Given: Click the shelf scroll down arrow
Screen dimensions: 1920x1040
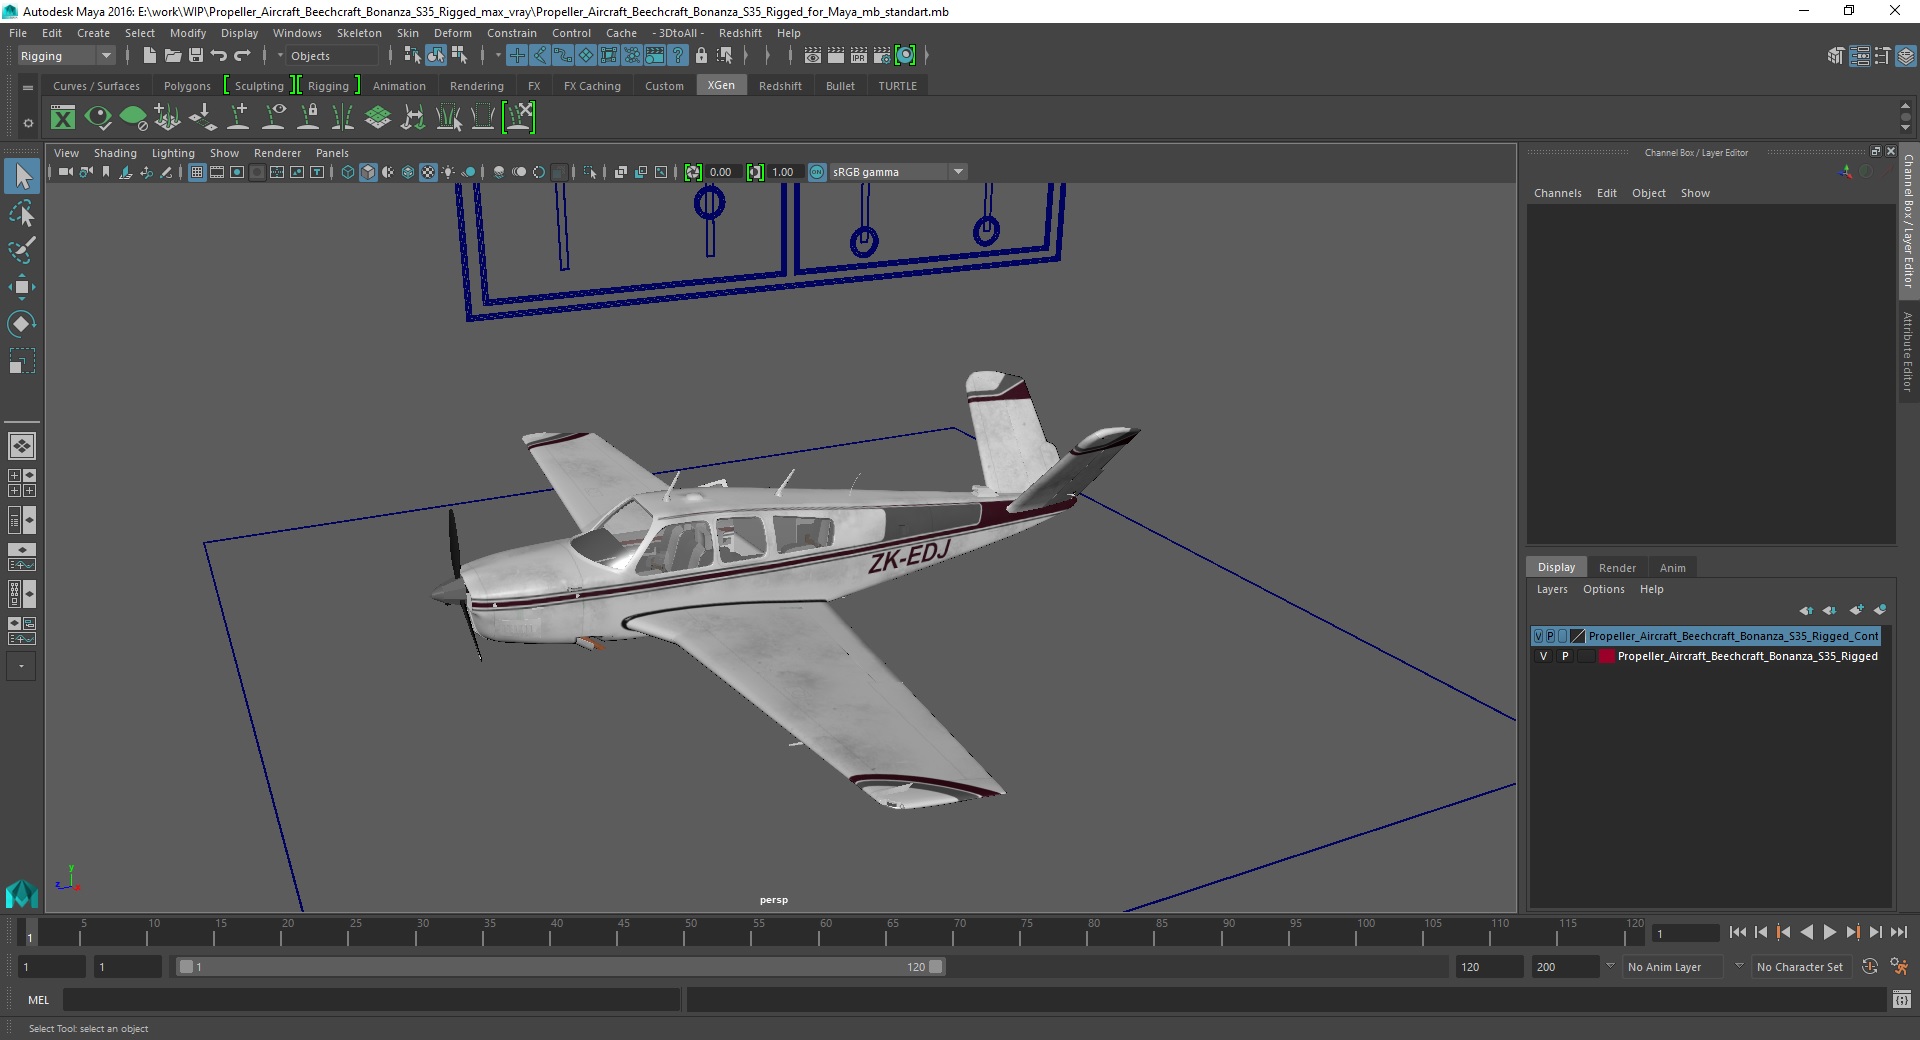Looking at the screenshot, I should point(1905,129).
